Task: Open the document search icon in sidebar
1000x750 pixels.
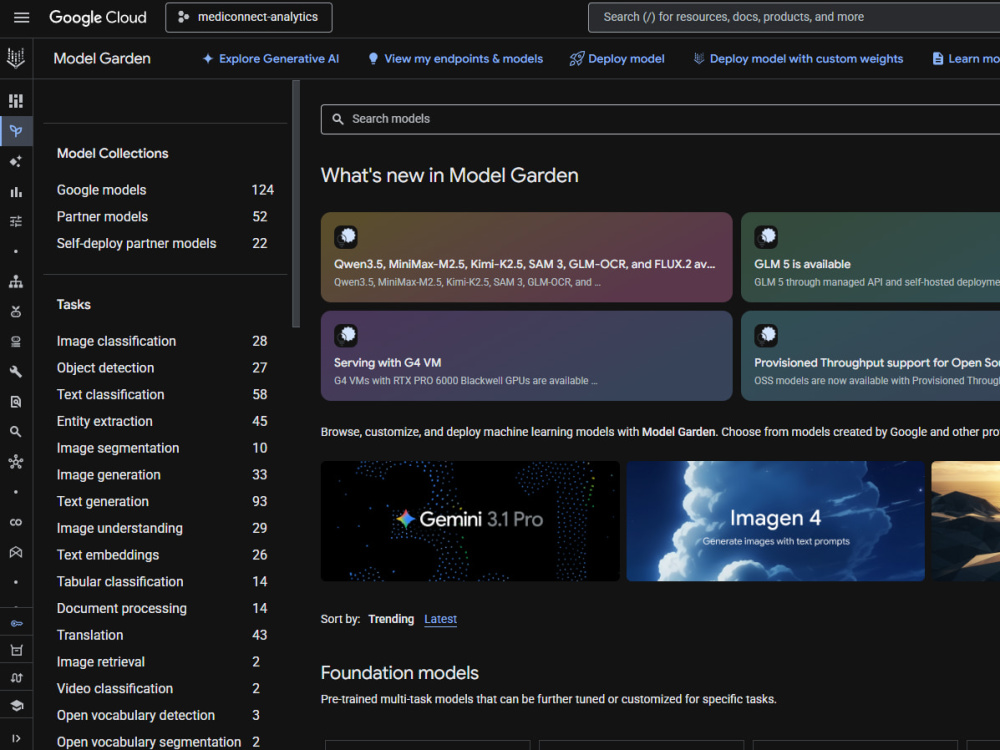Action: point(16,402)
